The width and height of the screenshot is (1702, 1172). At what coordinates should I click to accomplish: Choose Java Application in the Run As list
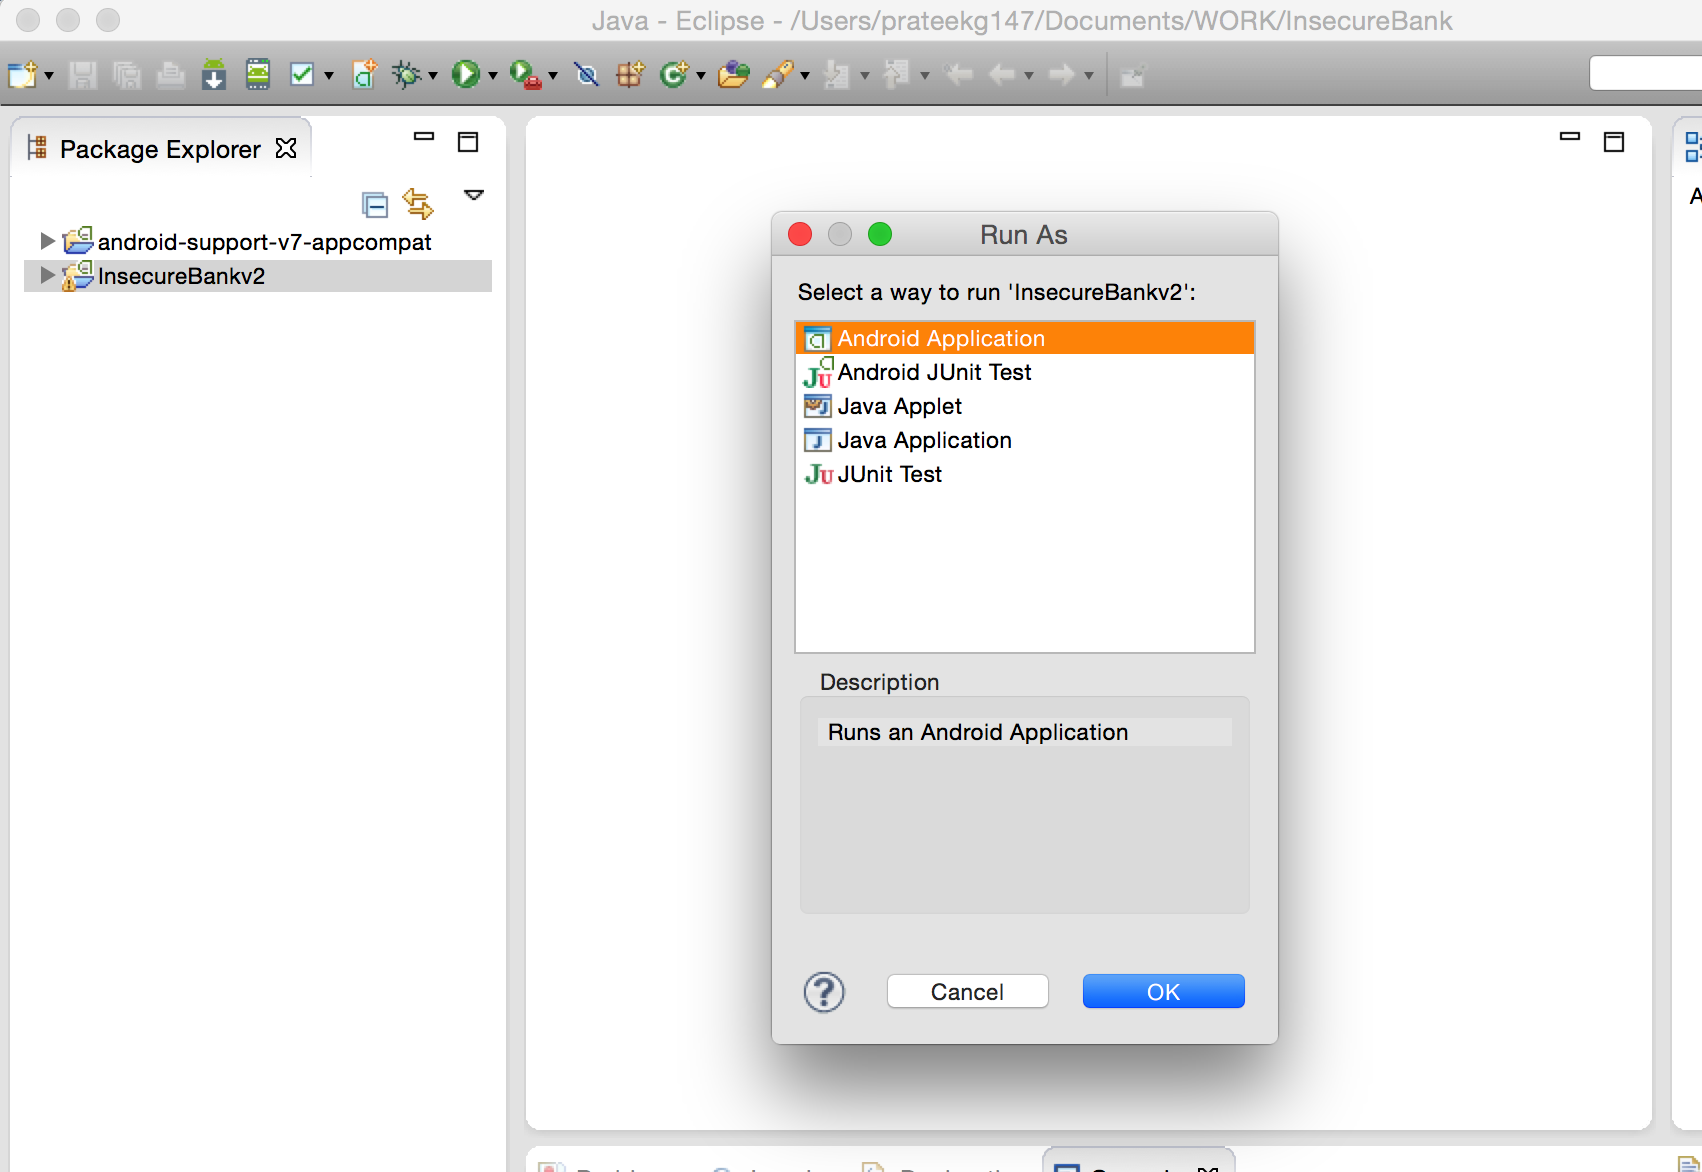tap(1025, 440)
